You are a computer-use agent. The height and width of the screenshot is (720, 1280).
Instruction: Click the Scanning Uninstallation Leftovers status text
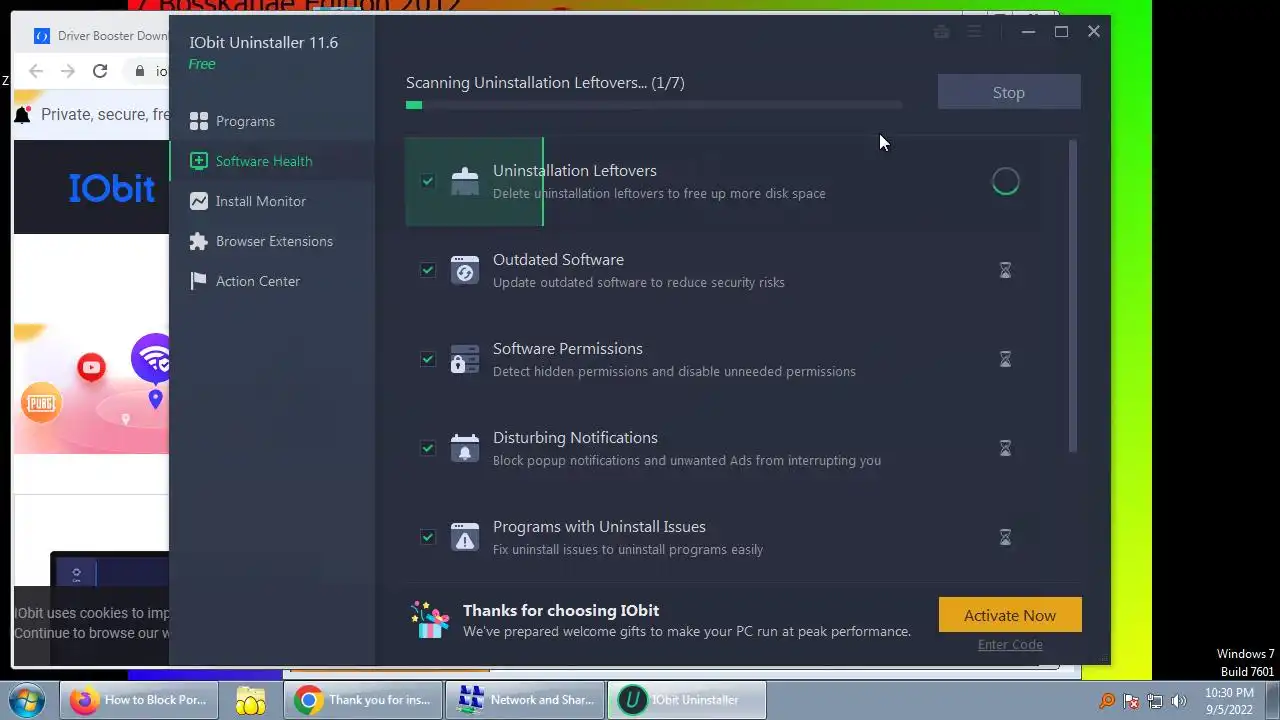[x=545, y=83]
